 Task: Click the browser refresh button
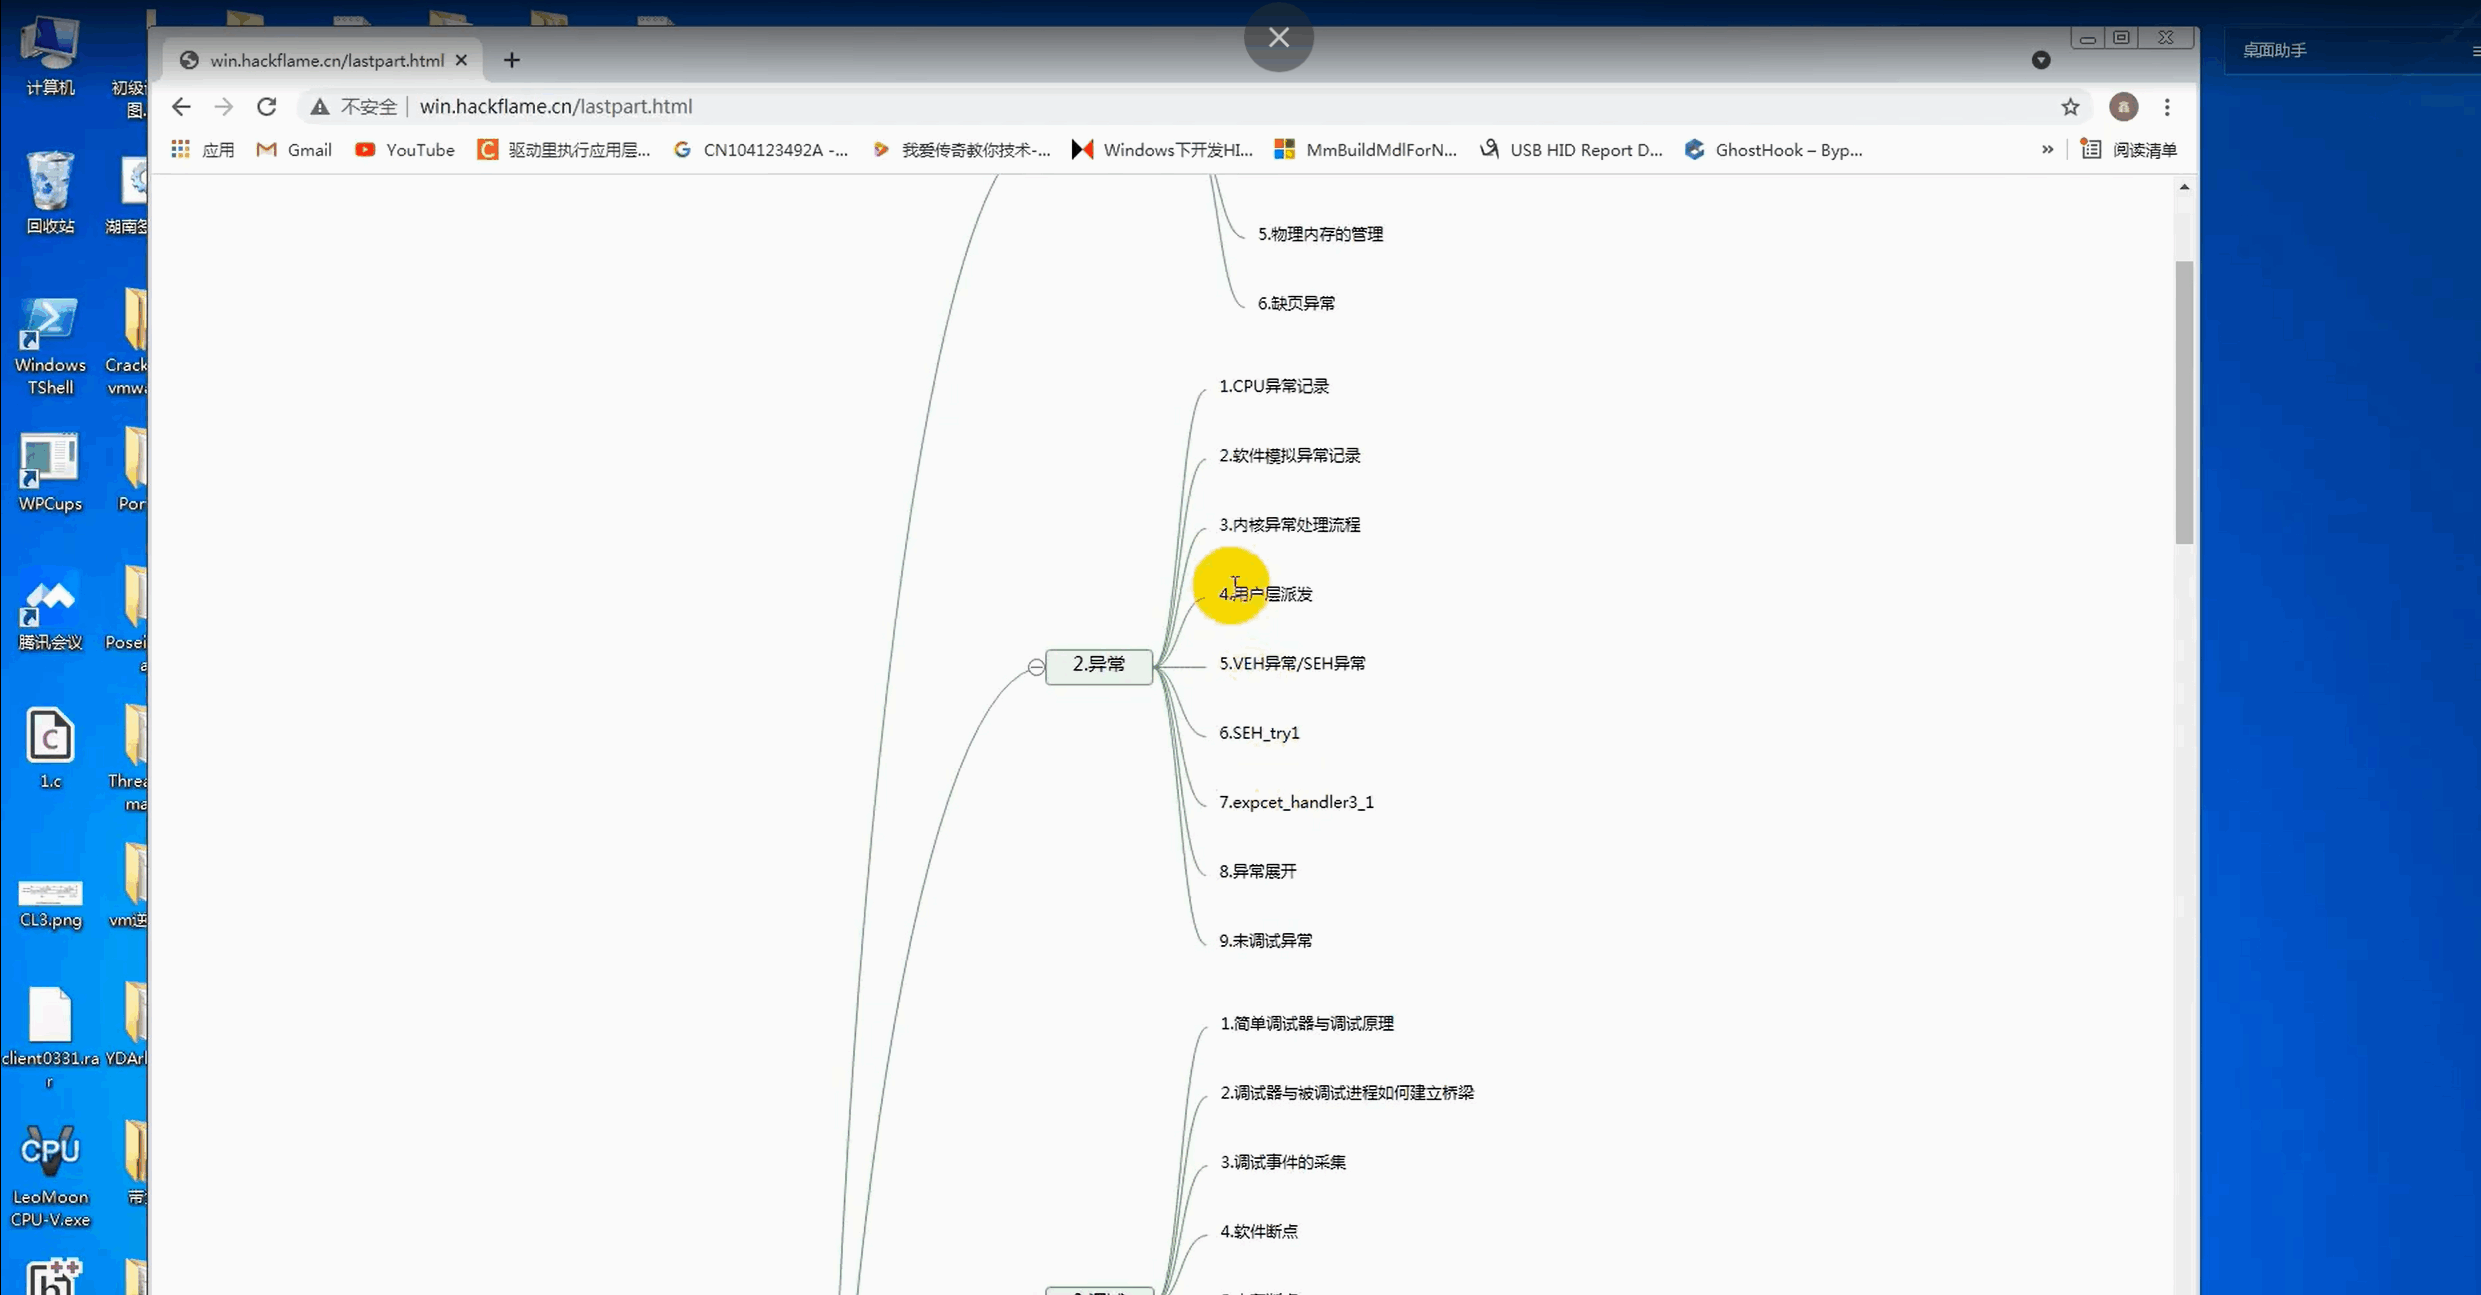(x=269, y=107)
